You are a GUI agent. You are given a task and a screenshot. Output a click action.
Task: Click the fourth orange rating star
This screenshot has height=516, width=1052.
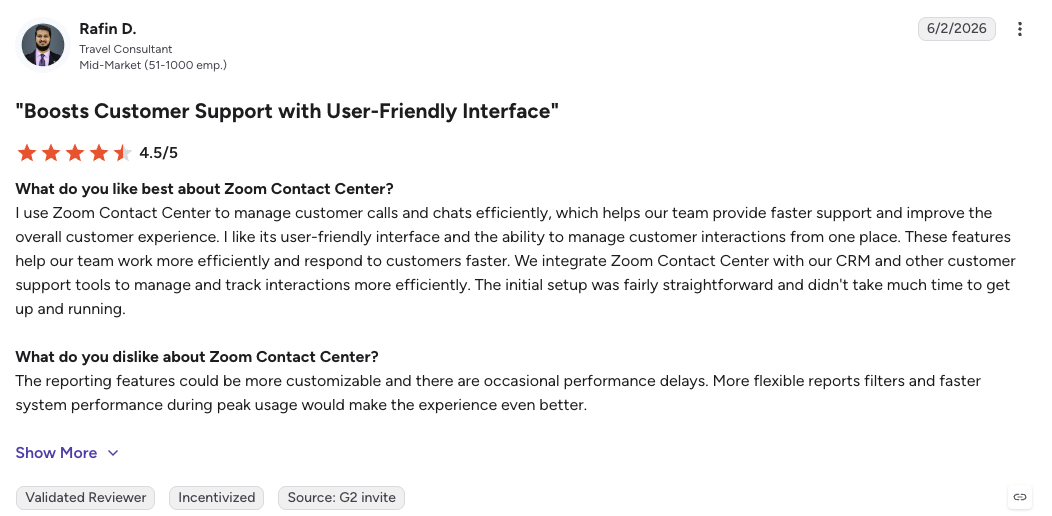pos(99,153)
